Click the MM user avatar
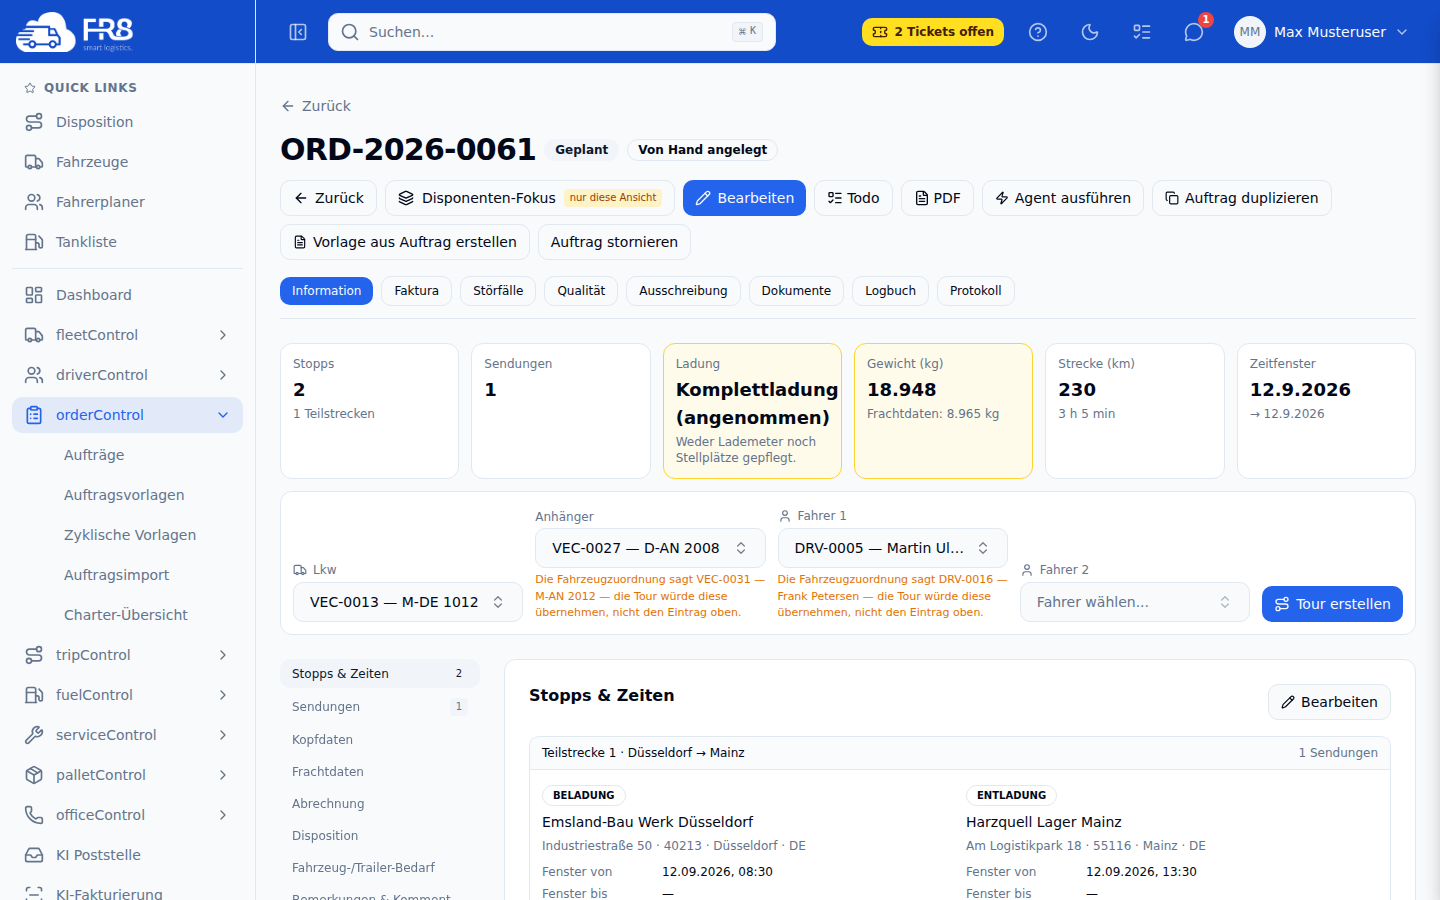Viewport: 1440px width, 900px height. pos(1250,32)
